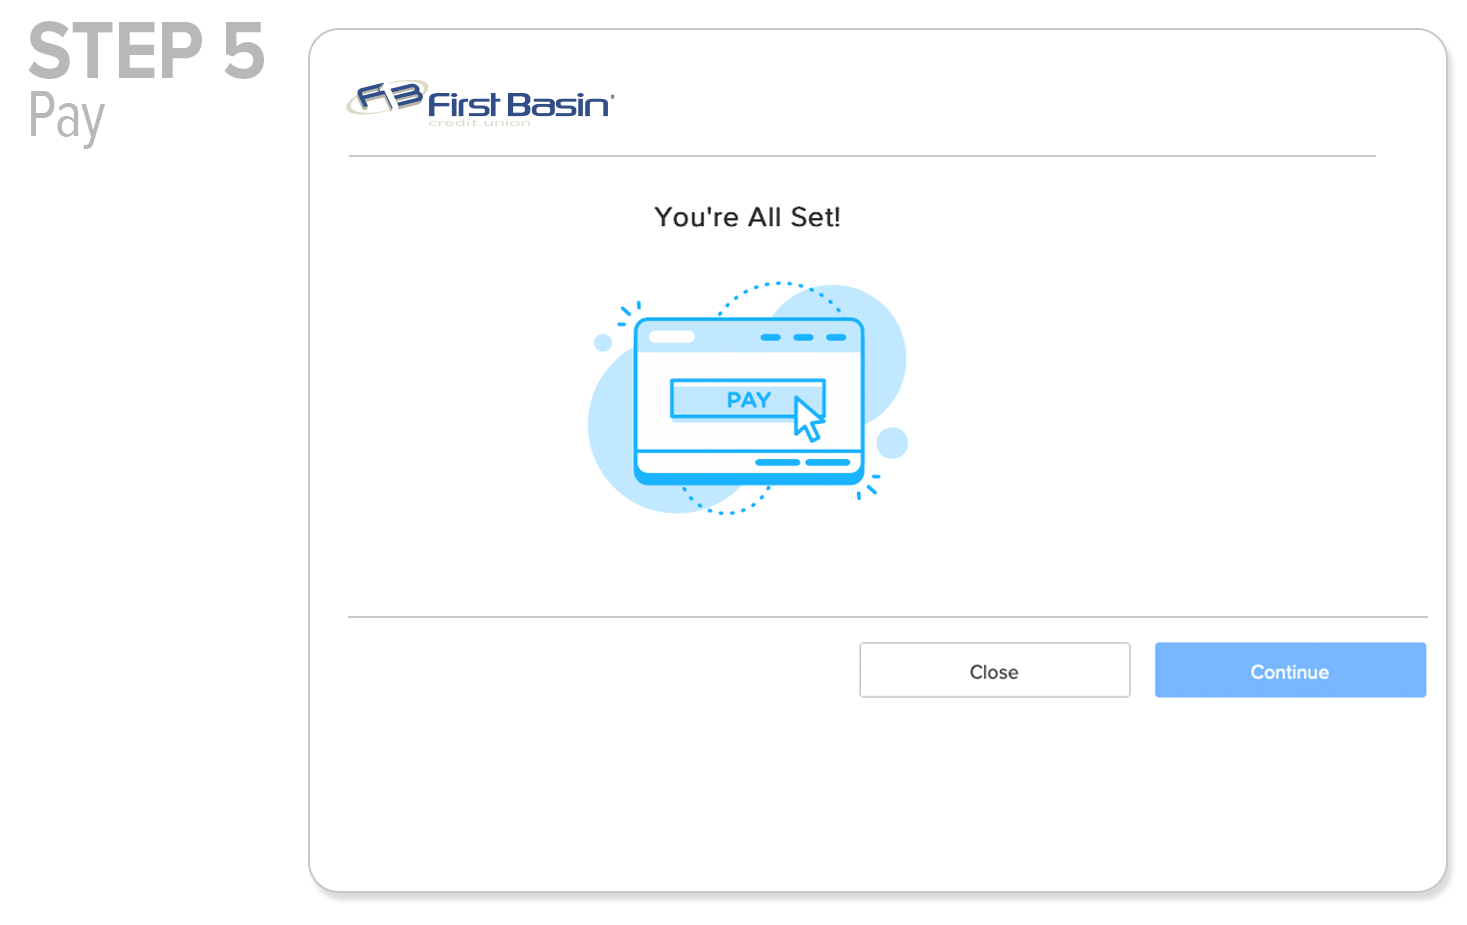
Task: Click the three dashes in illustrated window
Action: (x=803, y=338)
